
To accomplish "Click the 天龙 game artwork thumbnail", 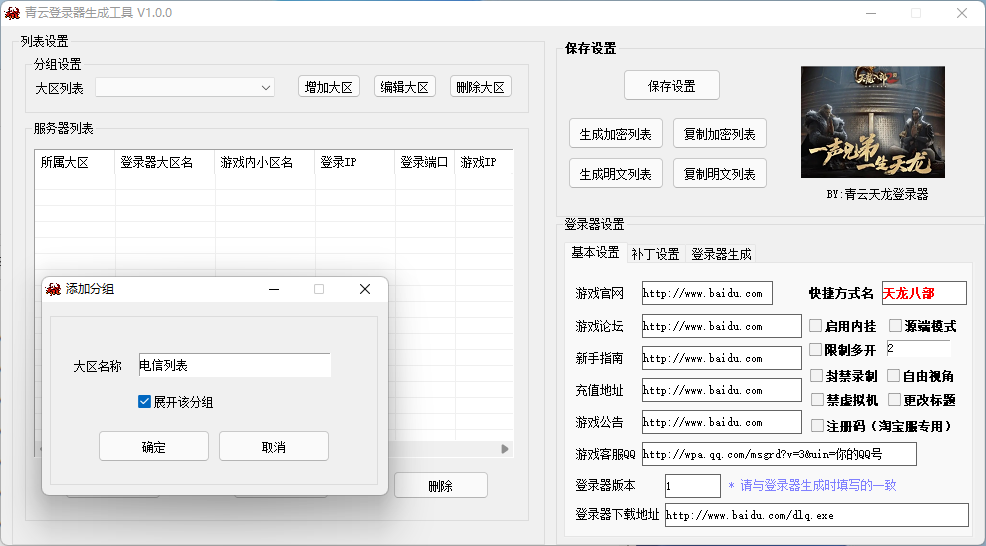I will click(x=872, y=122).
